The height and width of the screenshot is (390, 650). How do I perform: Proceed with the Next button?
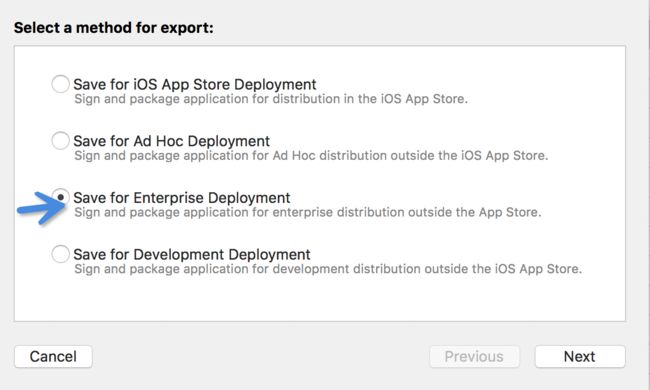click(580, 356)
